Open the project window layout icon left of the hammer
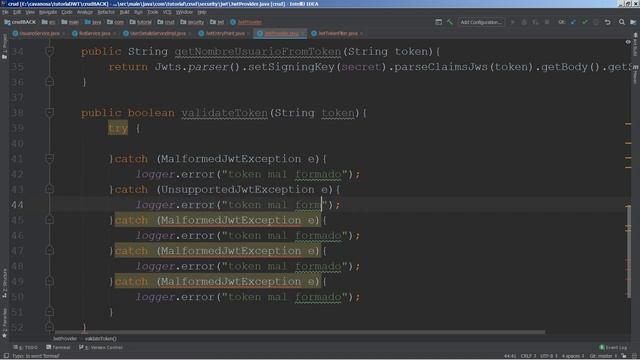Viewport: 640px width, 360px height. coord(438,22)
